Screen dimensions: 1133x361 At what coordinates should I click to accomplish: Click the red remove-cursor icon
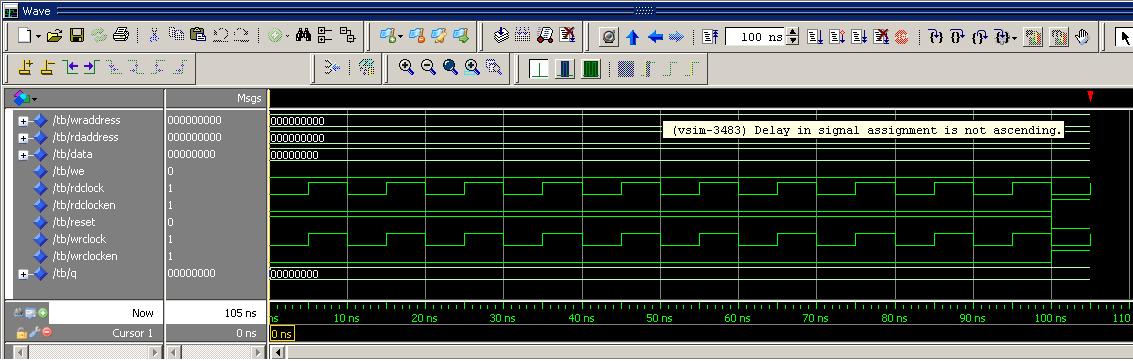pyautogui.click(x=46, y=332)
